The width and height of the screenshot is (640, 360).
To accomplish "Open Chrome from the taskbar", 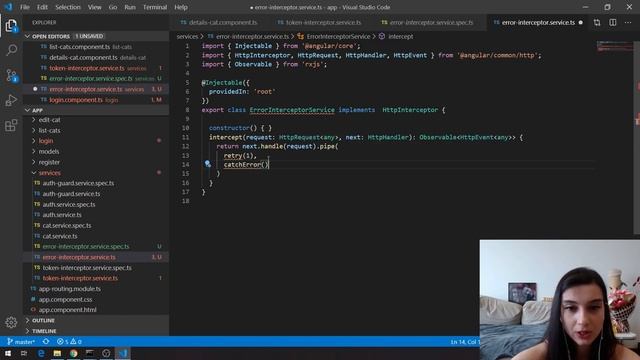I will pyautogui.click(x=73, y=353).
